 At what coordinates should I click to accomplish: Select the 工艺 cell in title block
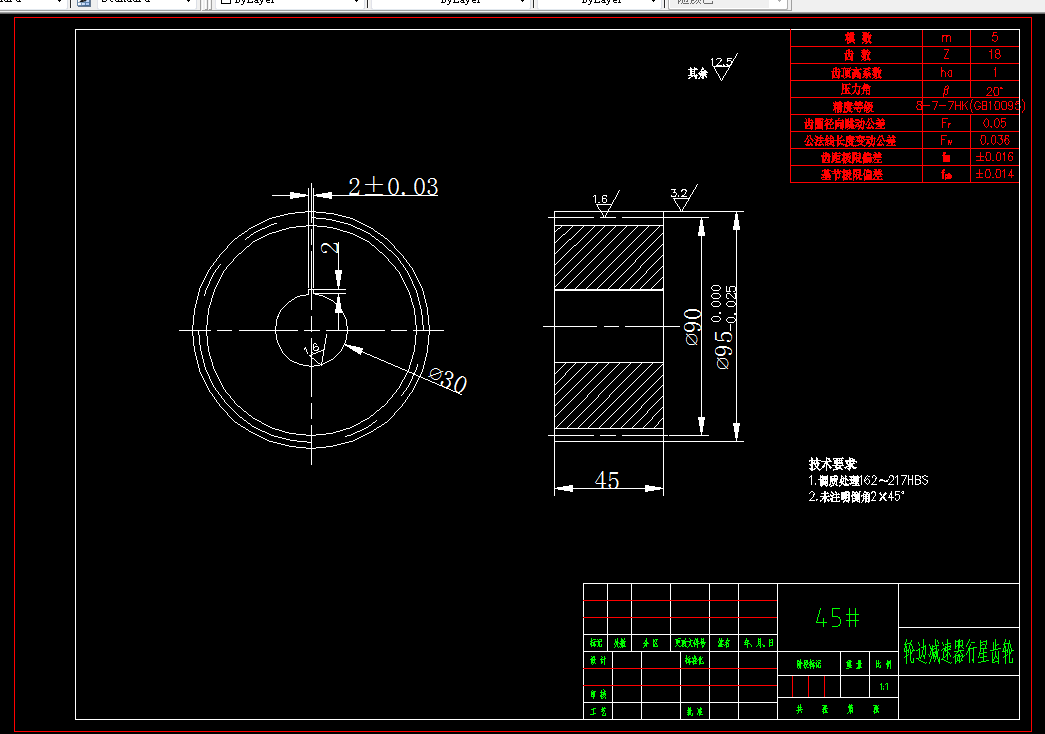[x=598, y=712]
